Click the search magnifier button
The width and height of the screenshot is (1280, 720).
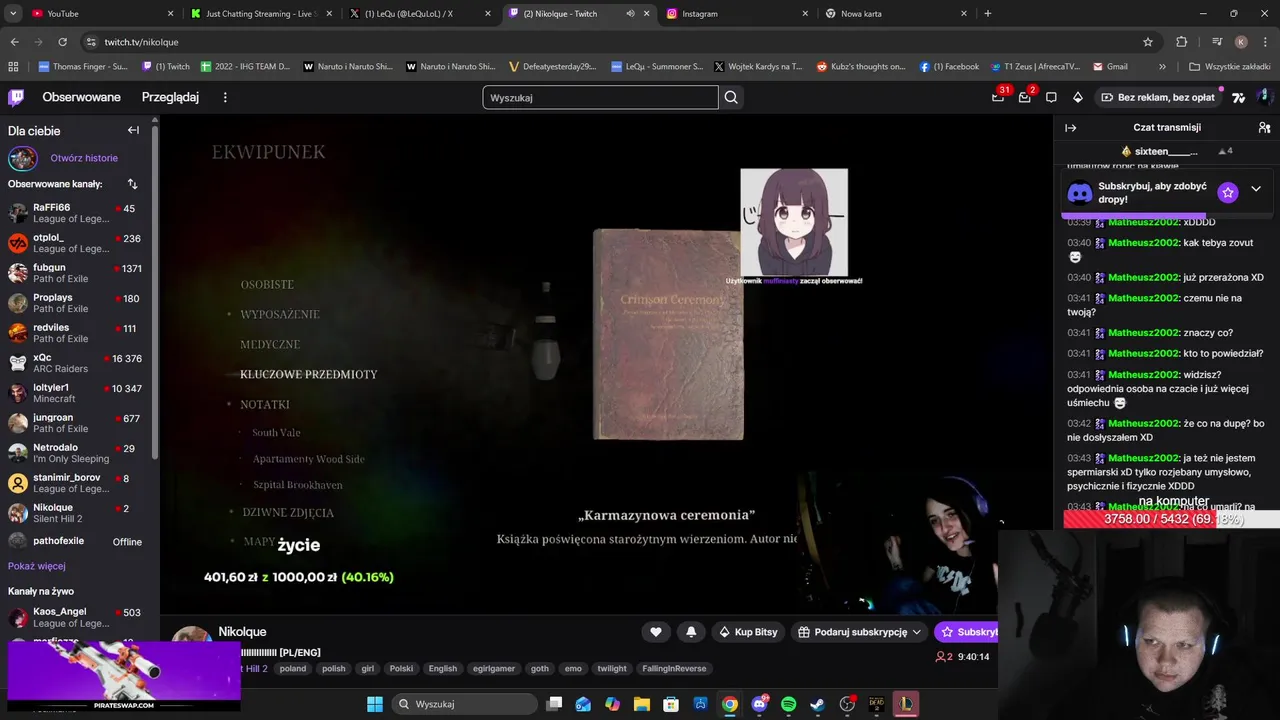731,97
